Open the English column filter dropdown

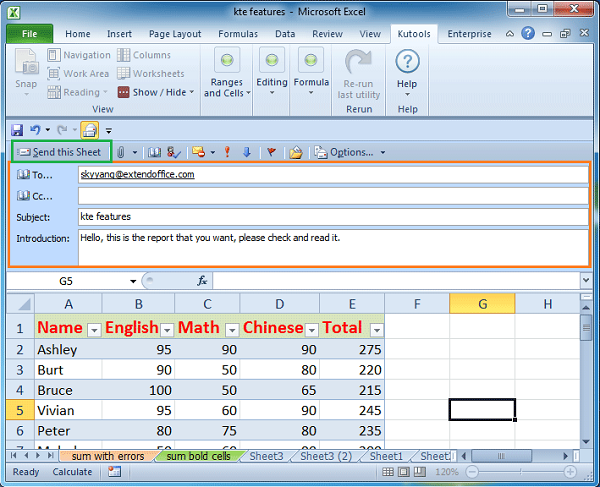point(167,330)
